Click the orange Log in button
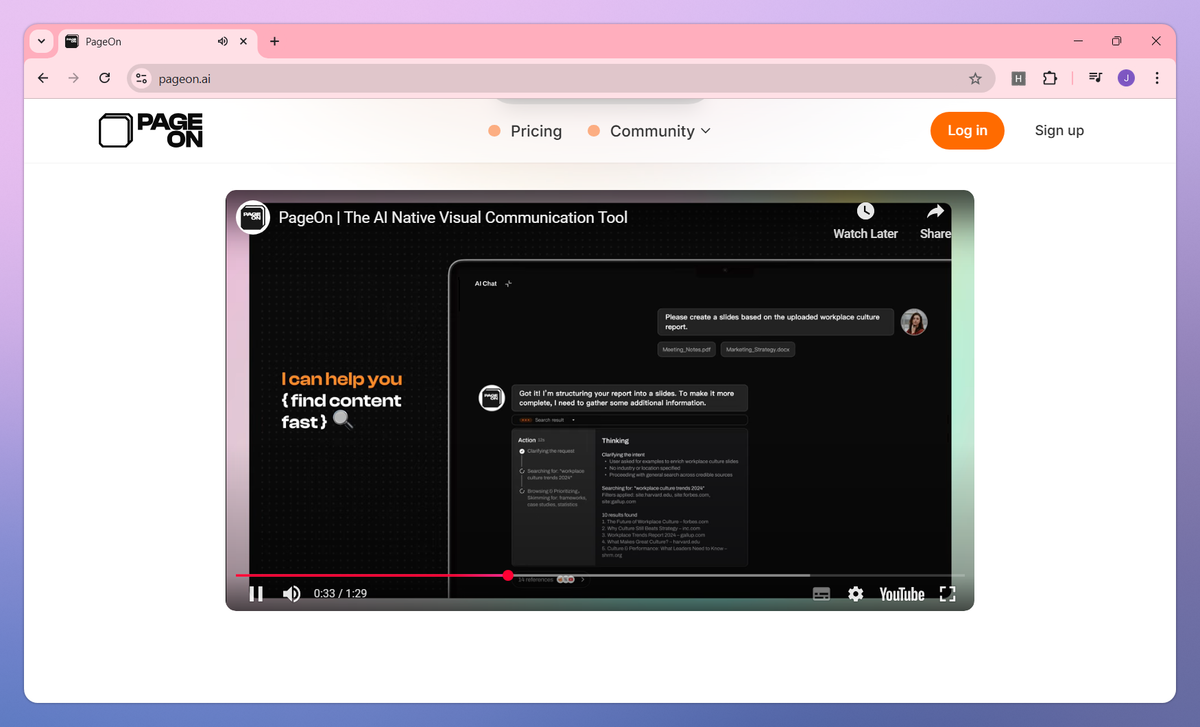This screenshot has width=1200, height=727. coord(967,130)
